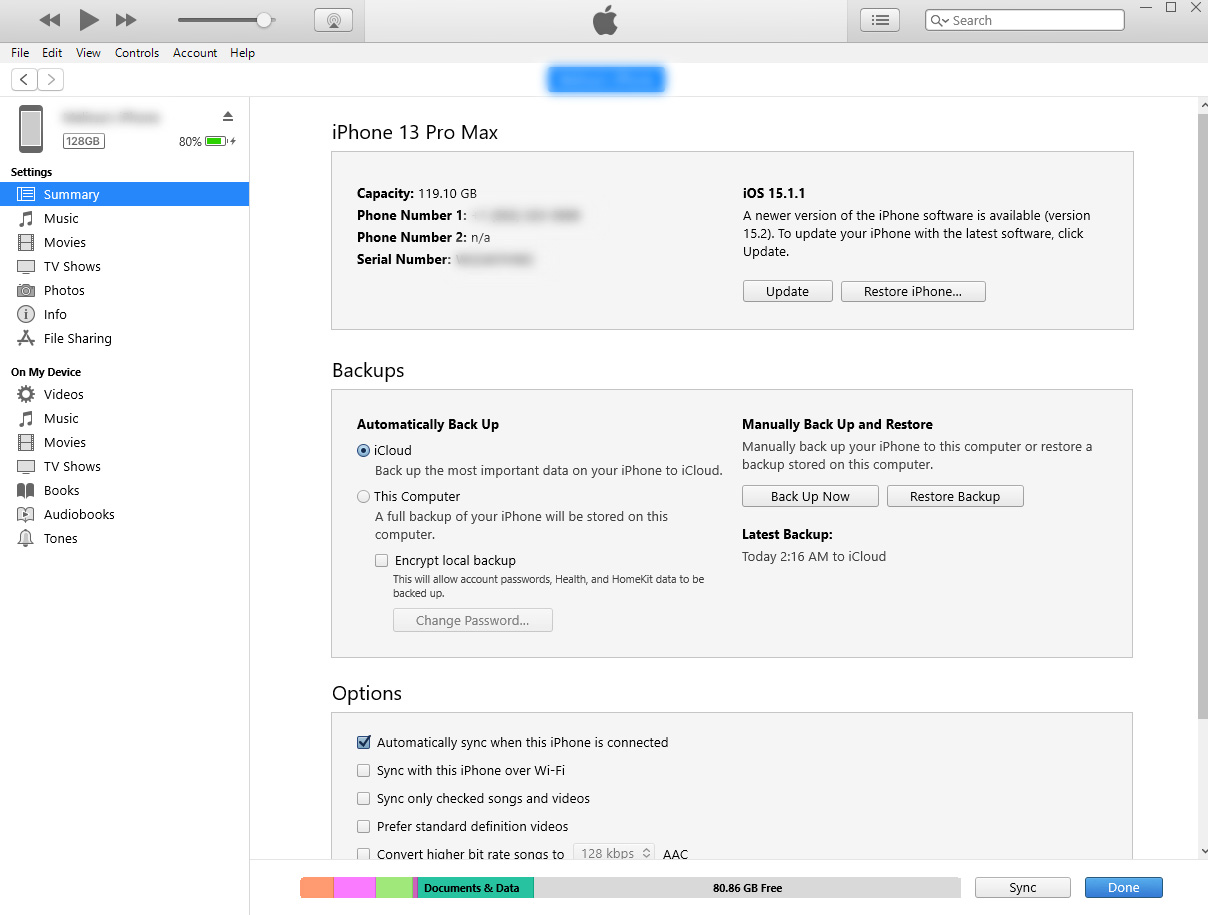The width and height of the screenshot is (1208, 915).
Task: Click the Summary list icon in sidebar
Action: point(26,195)
